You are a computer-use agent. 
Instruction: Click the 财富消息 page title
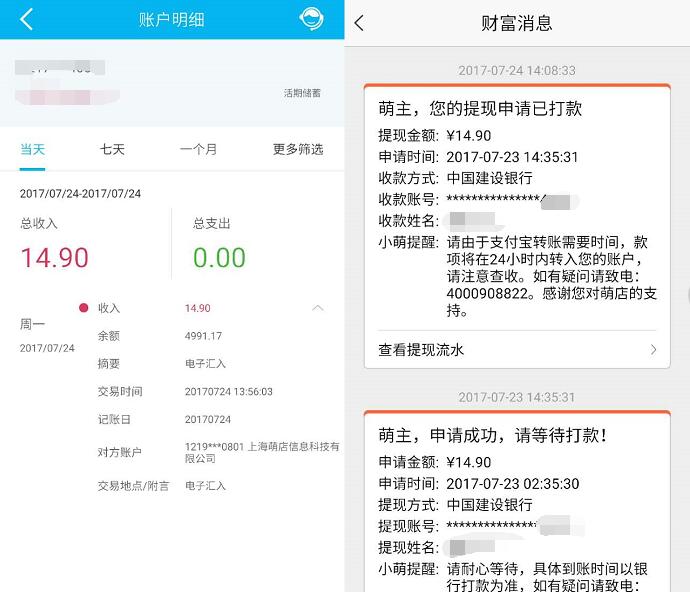pyautogui.click(x=517, y=23)
